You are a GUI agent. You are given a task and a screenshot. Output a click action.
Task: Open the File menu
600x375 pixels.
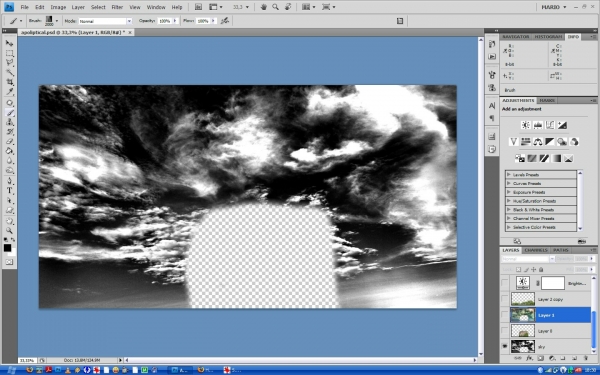[24, 7]
